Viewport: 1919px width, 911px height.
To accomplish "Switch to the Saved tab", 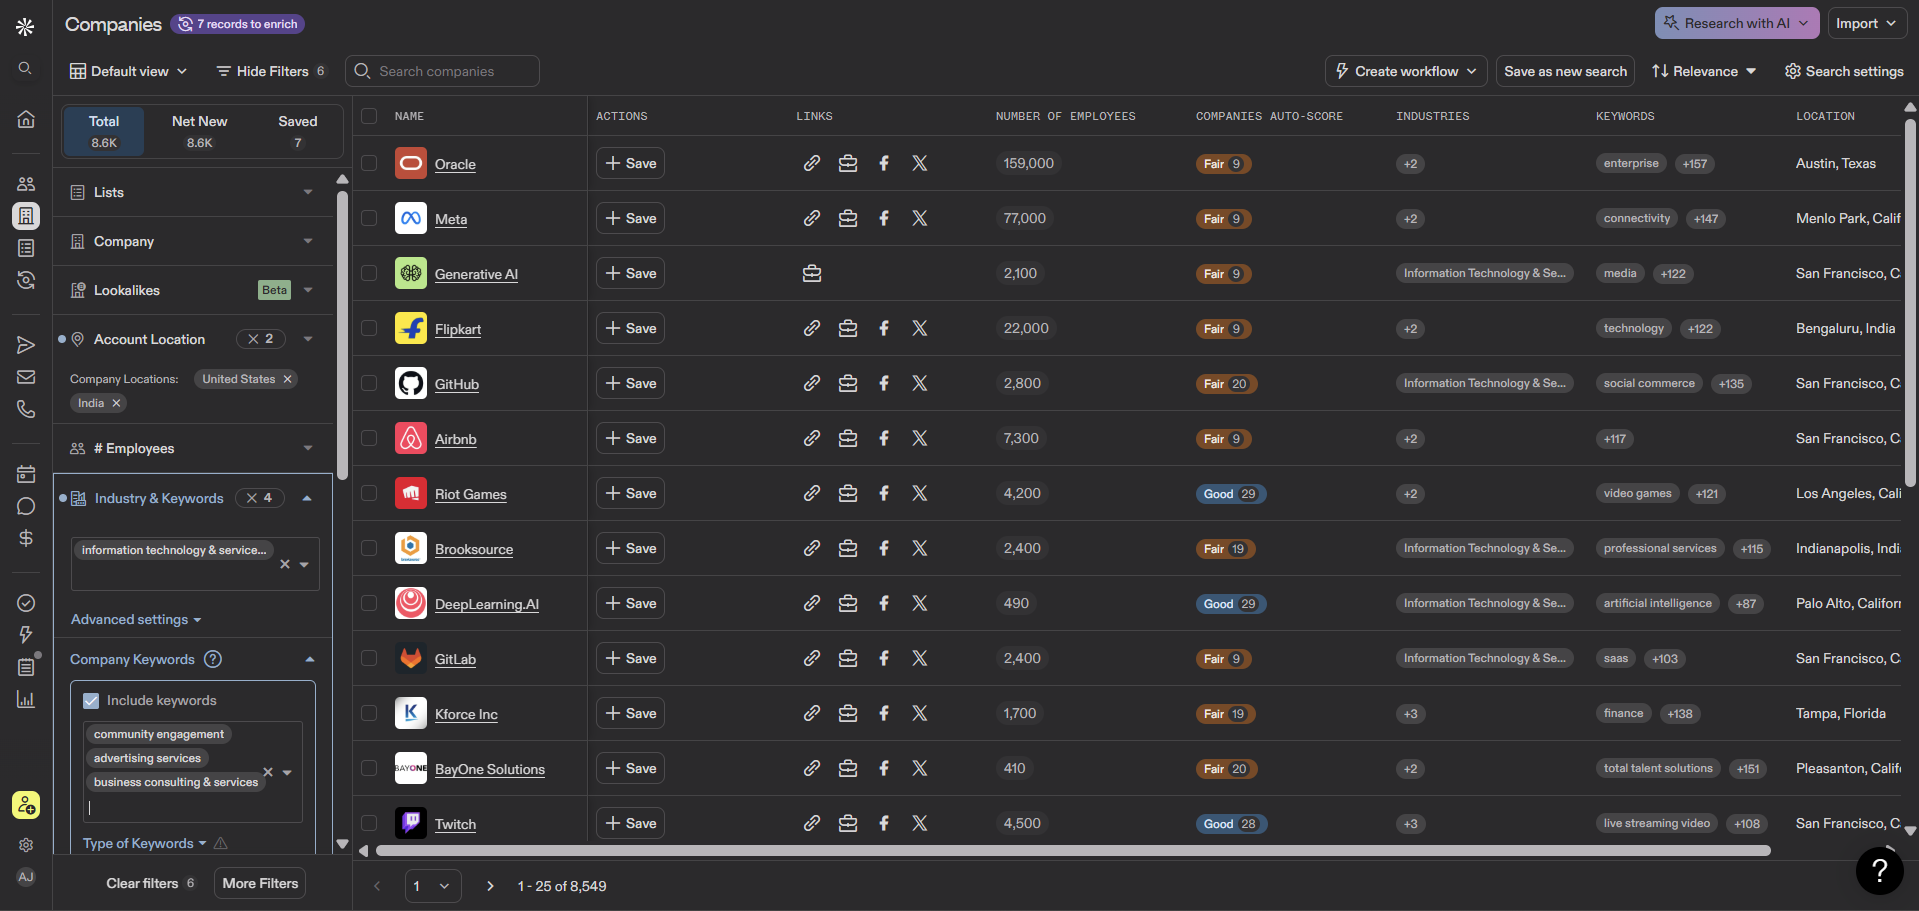I will tap(297, 131).
